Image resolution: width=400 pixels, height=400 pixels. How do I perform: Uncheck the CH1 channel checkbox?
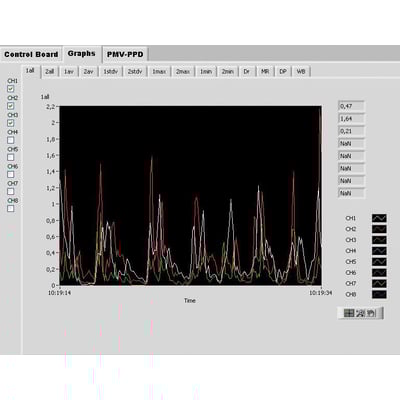pyautogui.click(x=11, y=89)
